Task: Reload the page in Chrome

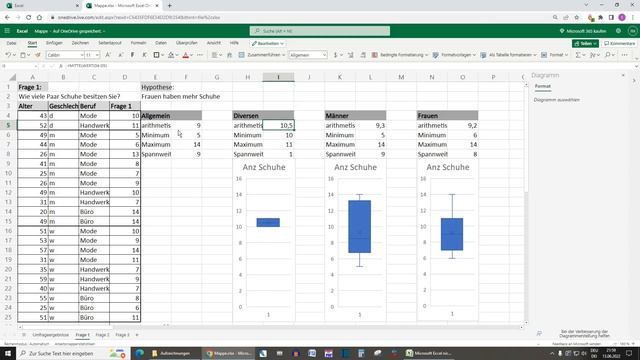Action: pyautogui.click(x=29, y=18)
